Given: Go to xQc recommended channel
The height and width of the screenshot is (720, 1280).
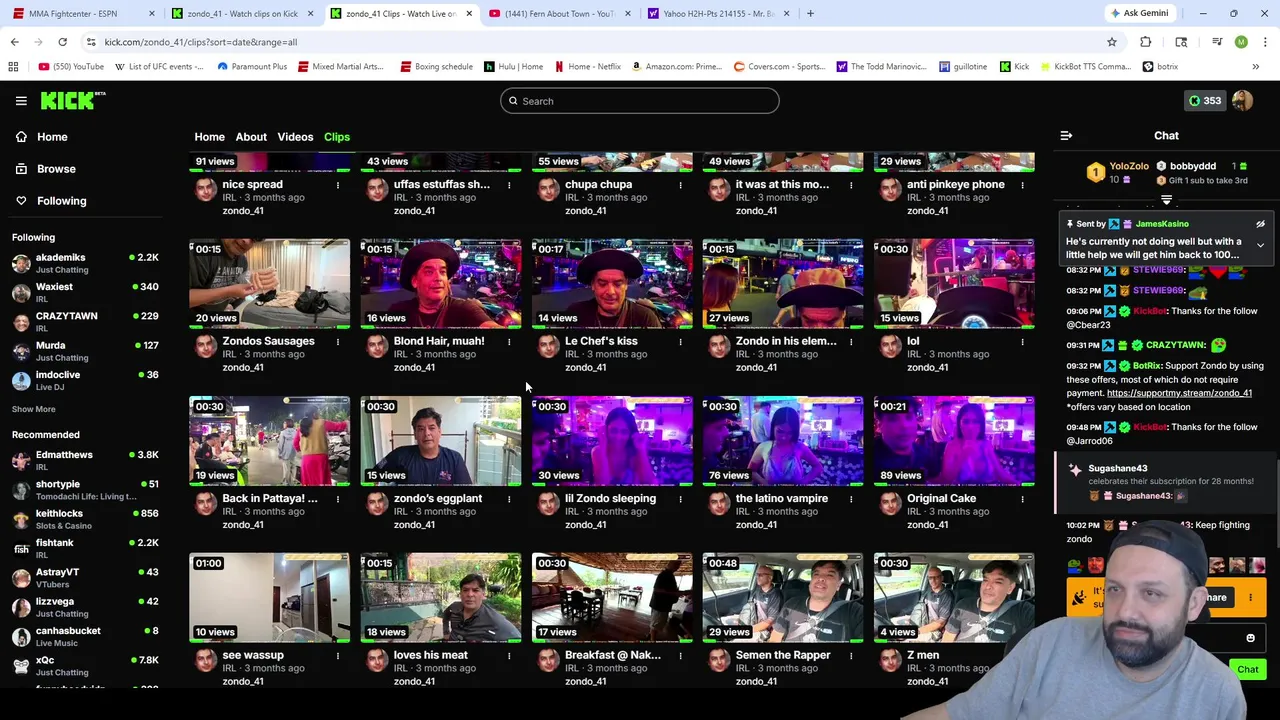Looking at the screenshot, I should click(x=84, y=665).
